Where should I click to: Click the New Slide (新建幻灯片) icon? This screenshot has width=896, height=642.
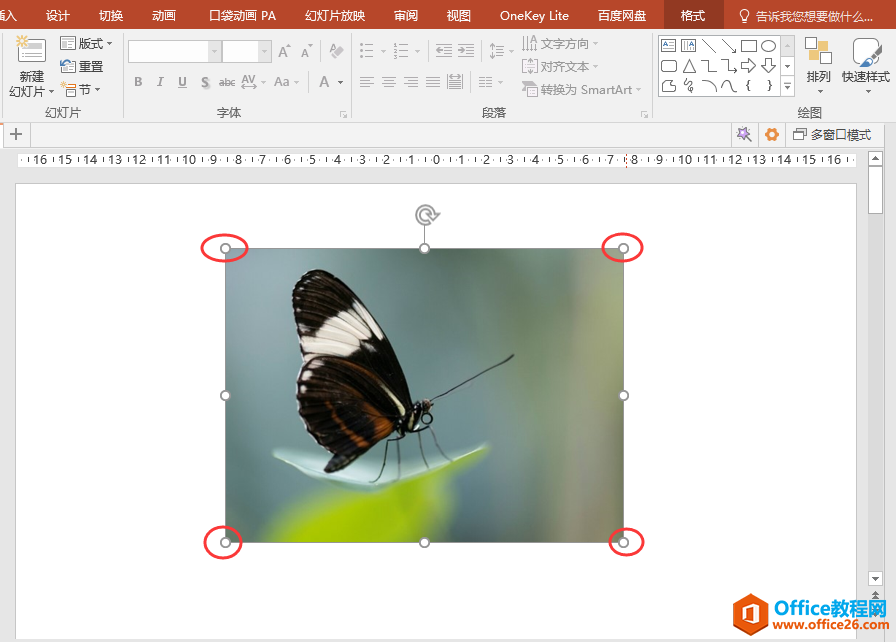click(x=31, y=52)
